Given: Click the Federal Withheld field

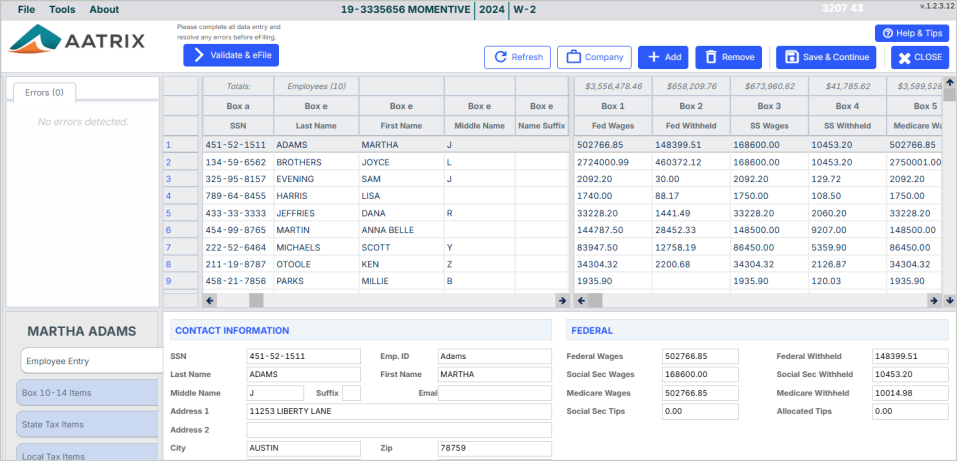Looking at the screenshot, I should click(x=909, y=356).
